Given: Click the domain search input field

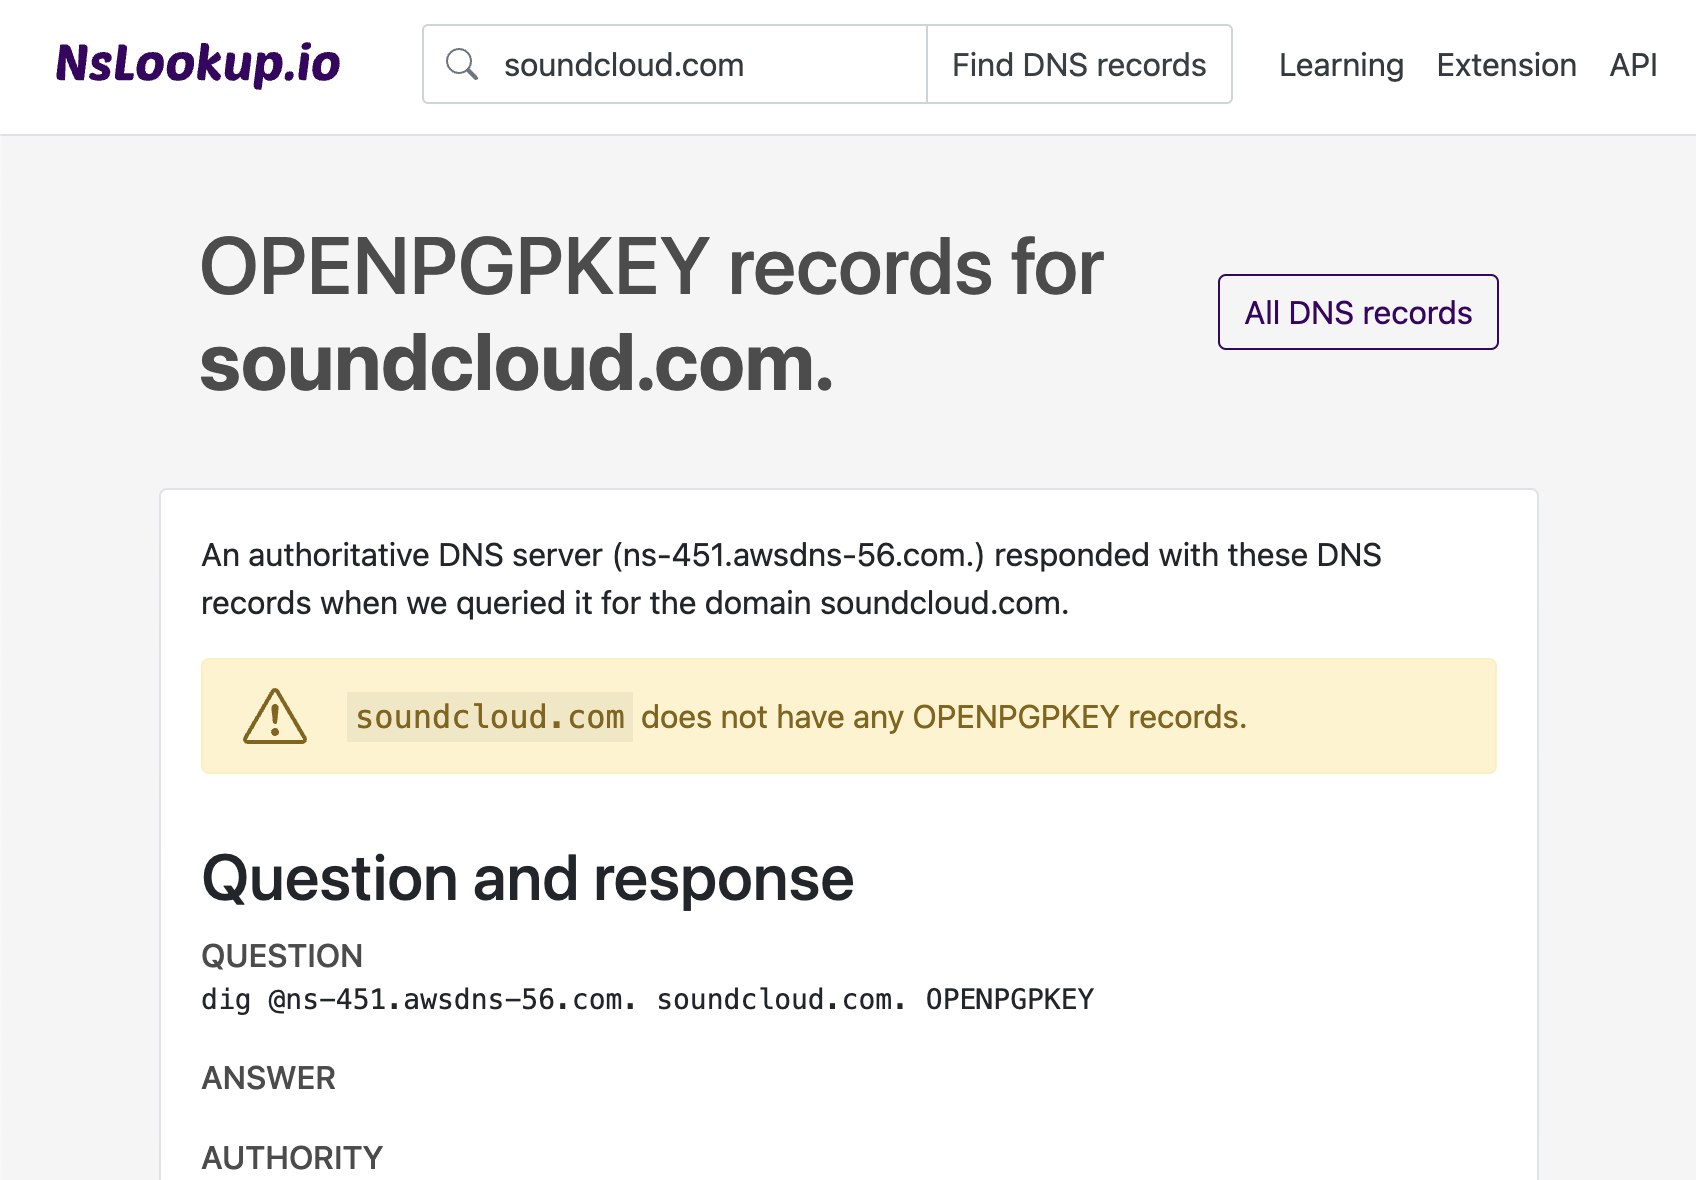Looking at the screenshot, I should coord(700,63).
